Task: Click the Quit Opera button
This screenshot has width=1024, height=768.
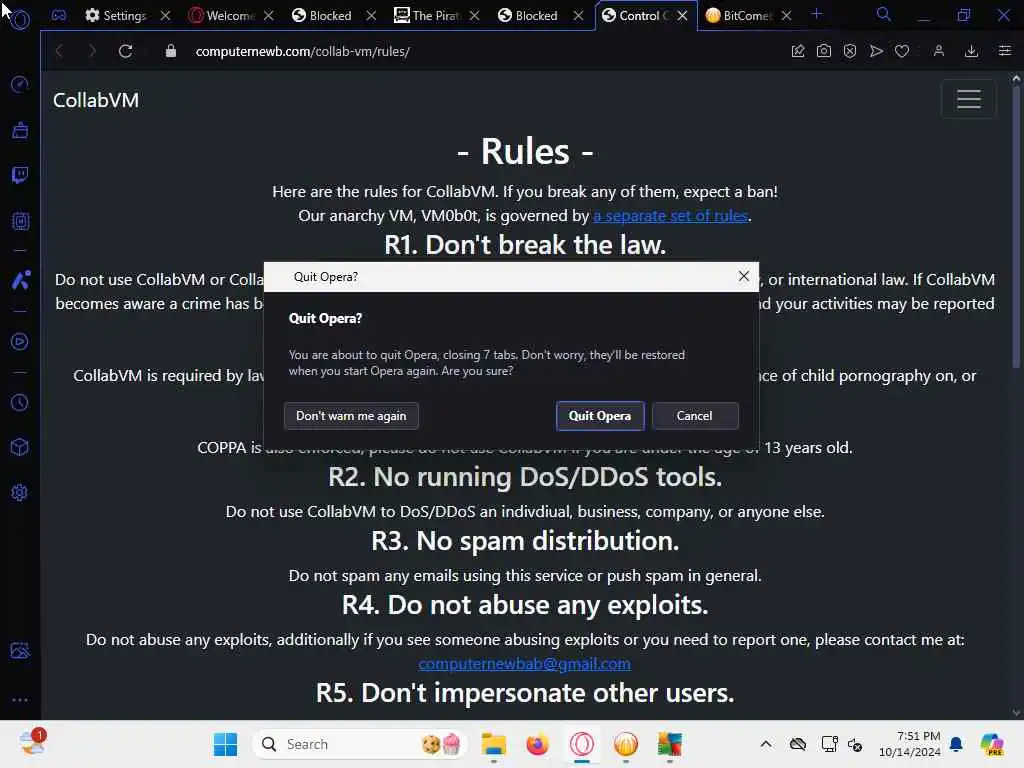Action: [600, 416]
